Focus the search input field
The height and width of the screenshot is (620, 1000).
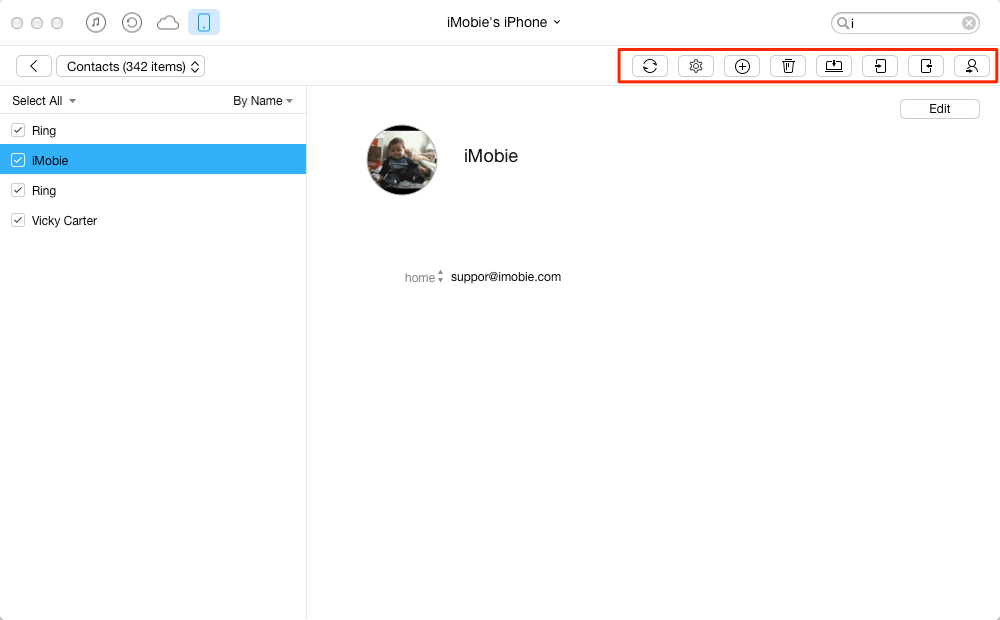pos(905,23)
